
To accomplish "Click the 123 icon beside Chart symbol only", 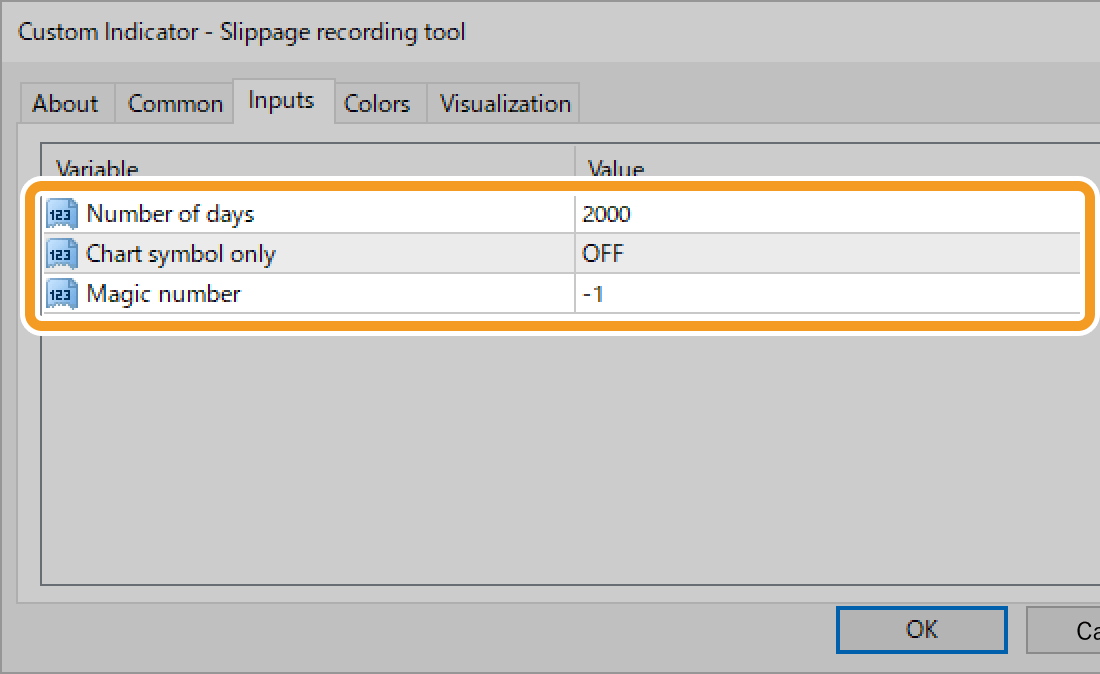I will point(62,253).
